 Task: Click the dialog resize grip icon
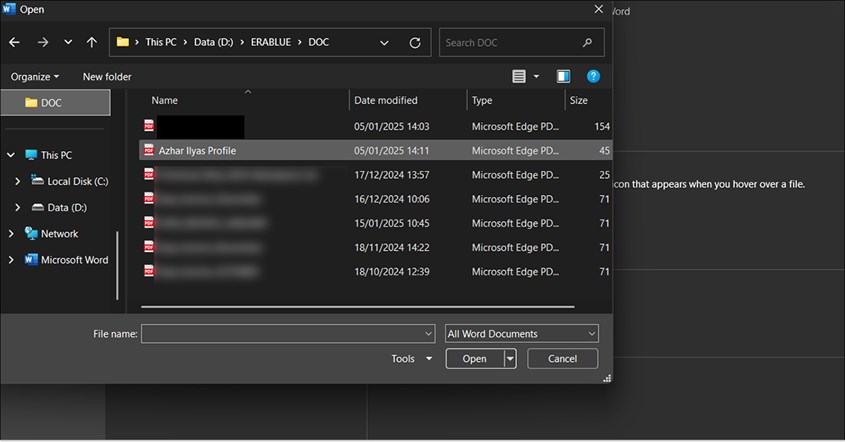pyautogui.click(x=607, y=378)
